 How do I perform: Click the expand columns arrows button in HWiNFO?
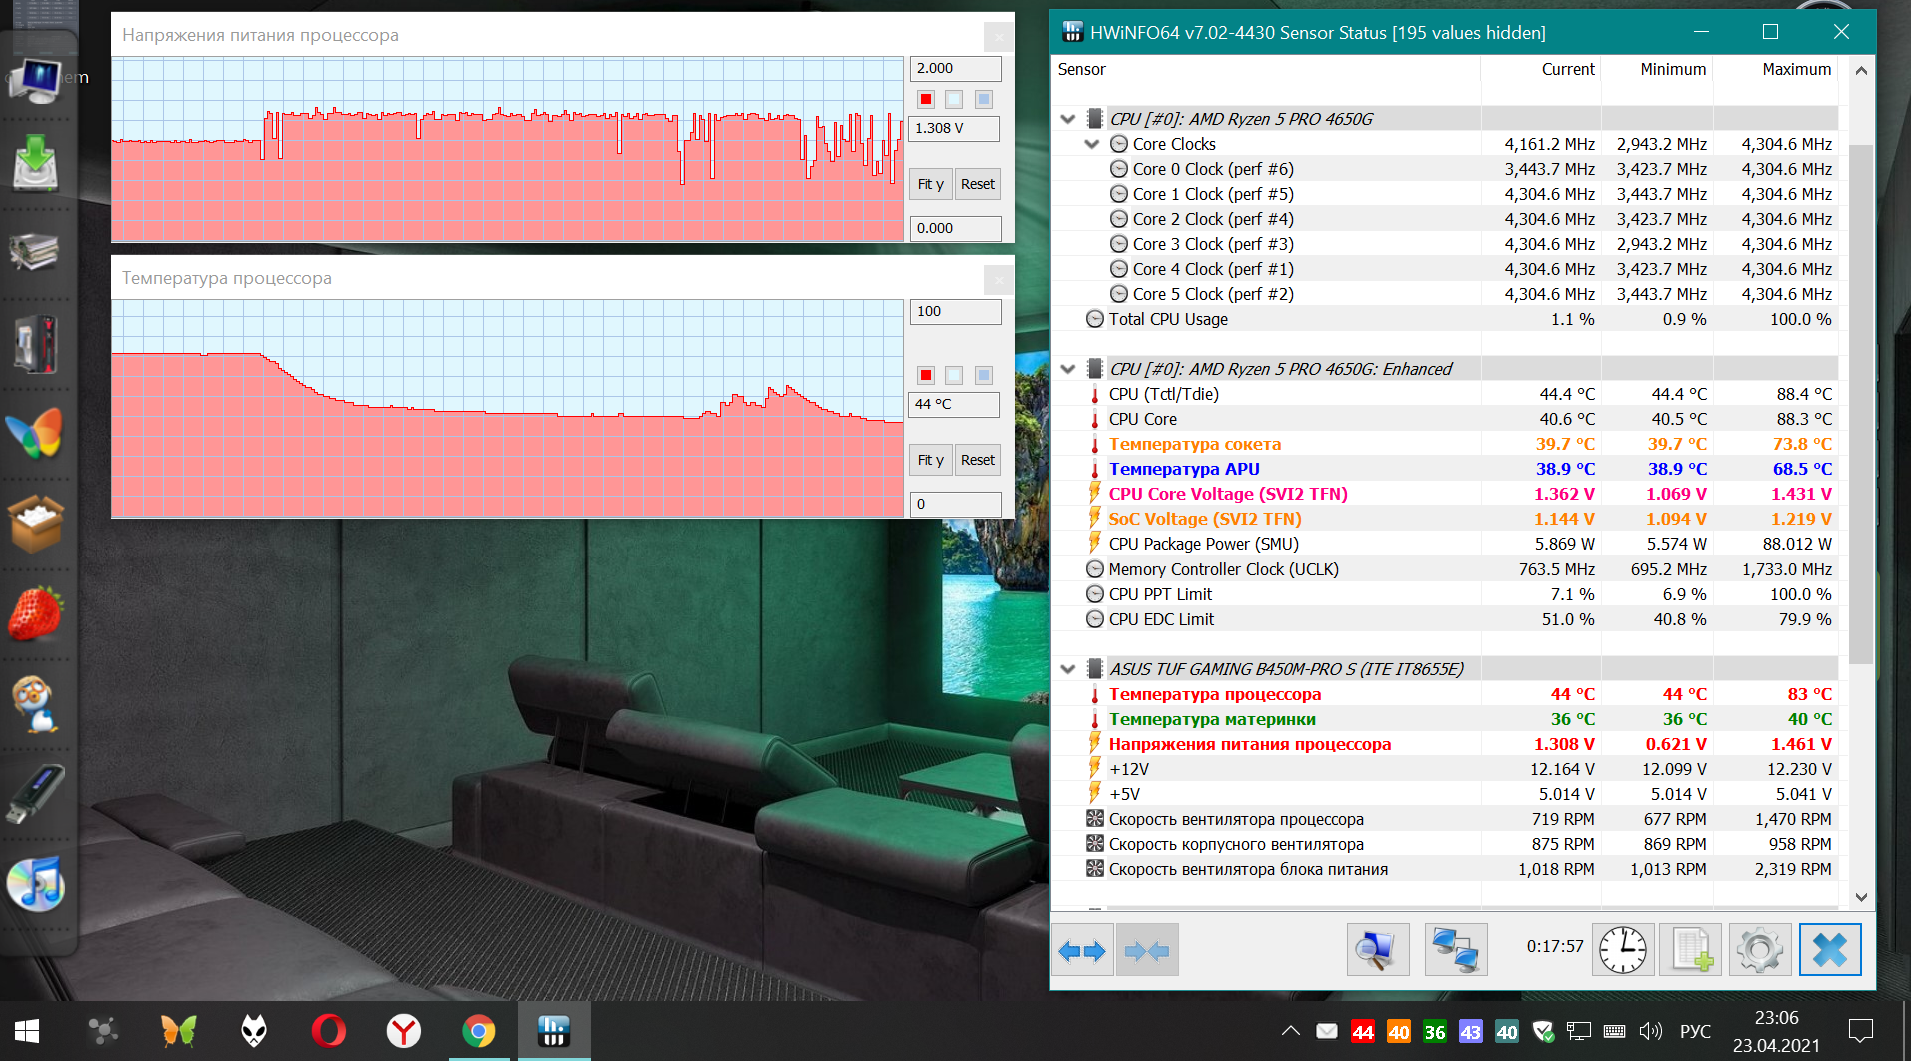[1082, 950]
